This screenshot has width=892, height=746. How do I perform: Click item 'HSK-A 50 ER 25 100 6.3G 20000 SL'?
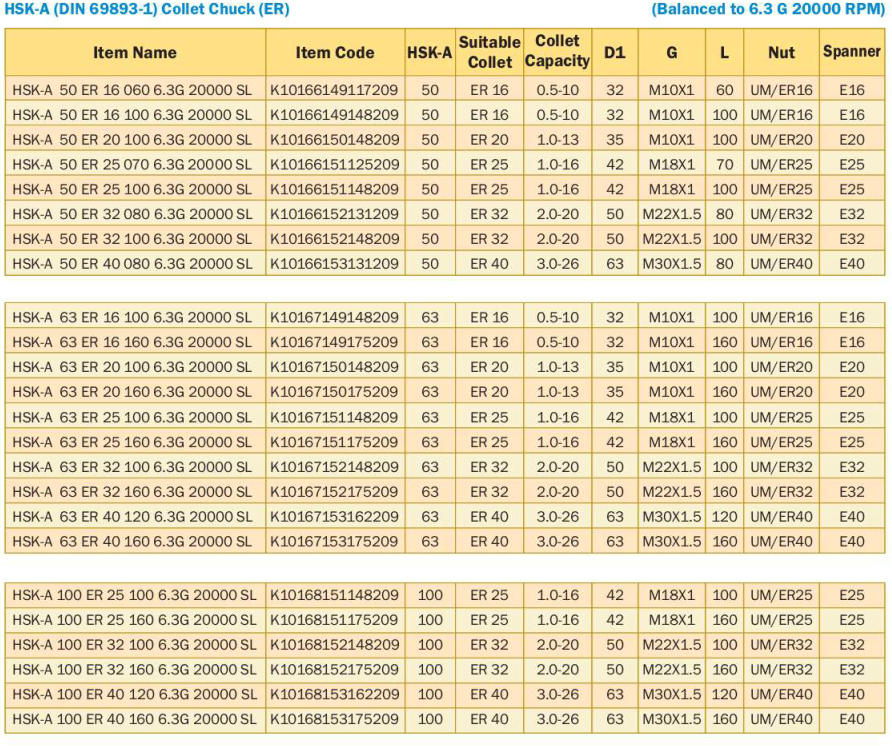[132, 189]
